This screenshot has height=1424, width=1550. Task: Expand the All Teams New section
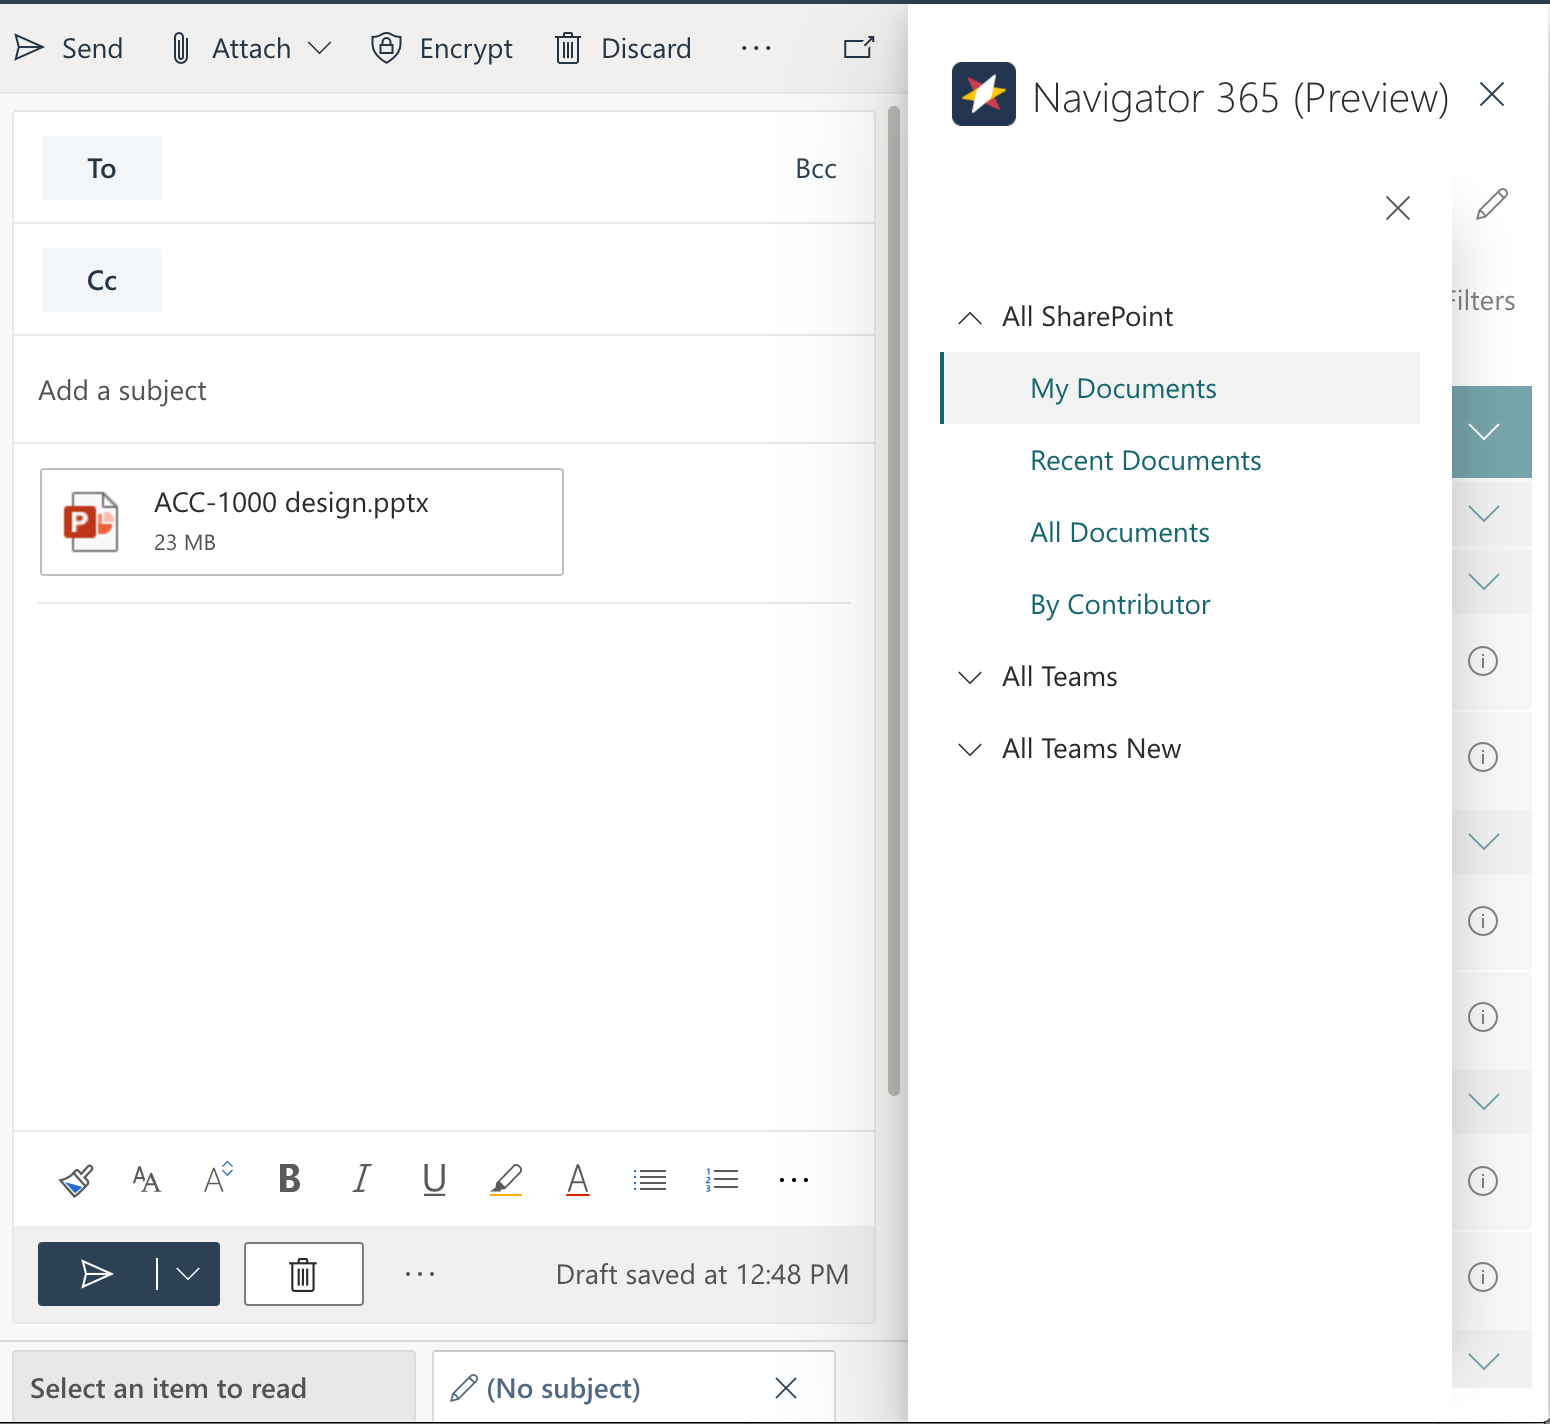click(x=970, y=749)
